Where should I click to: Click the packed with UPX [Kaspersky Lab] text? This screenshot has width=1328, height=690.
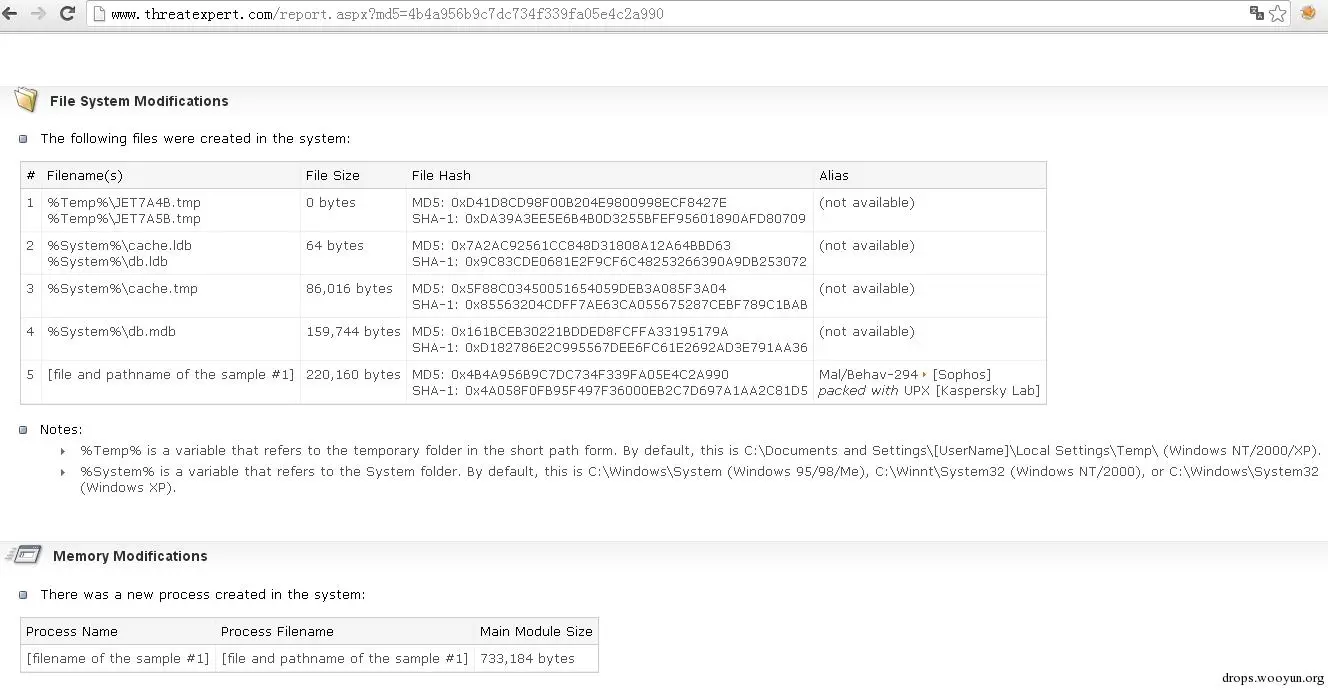pyautogui.click(x=929, y=391)
